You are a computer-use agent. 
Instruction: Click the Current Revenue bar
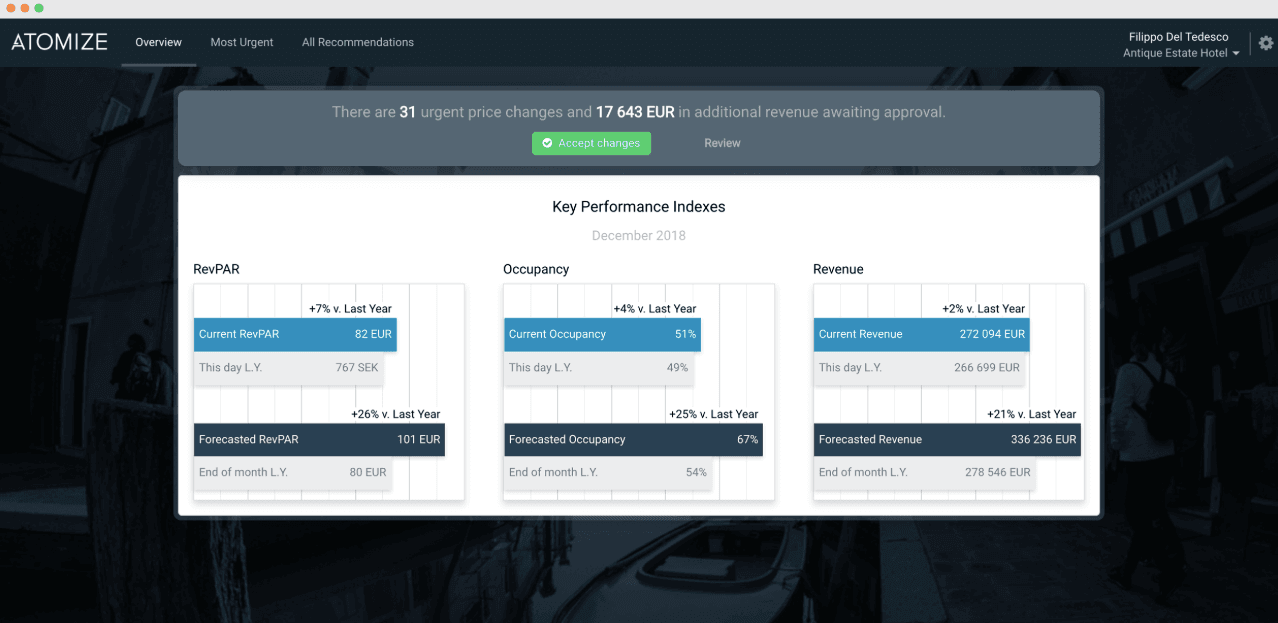(x=921, y=335)
